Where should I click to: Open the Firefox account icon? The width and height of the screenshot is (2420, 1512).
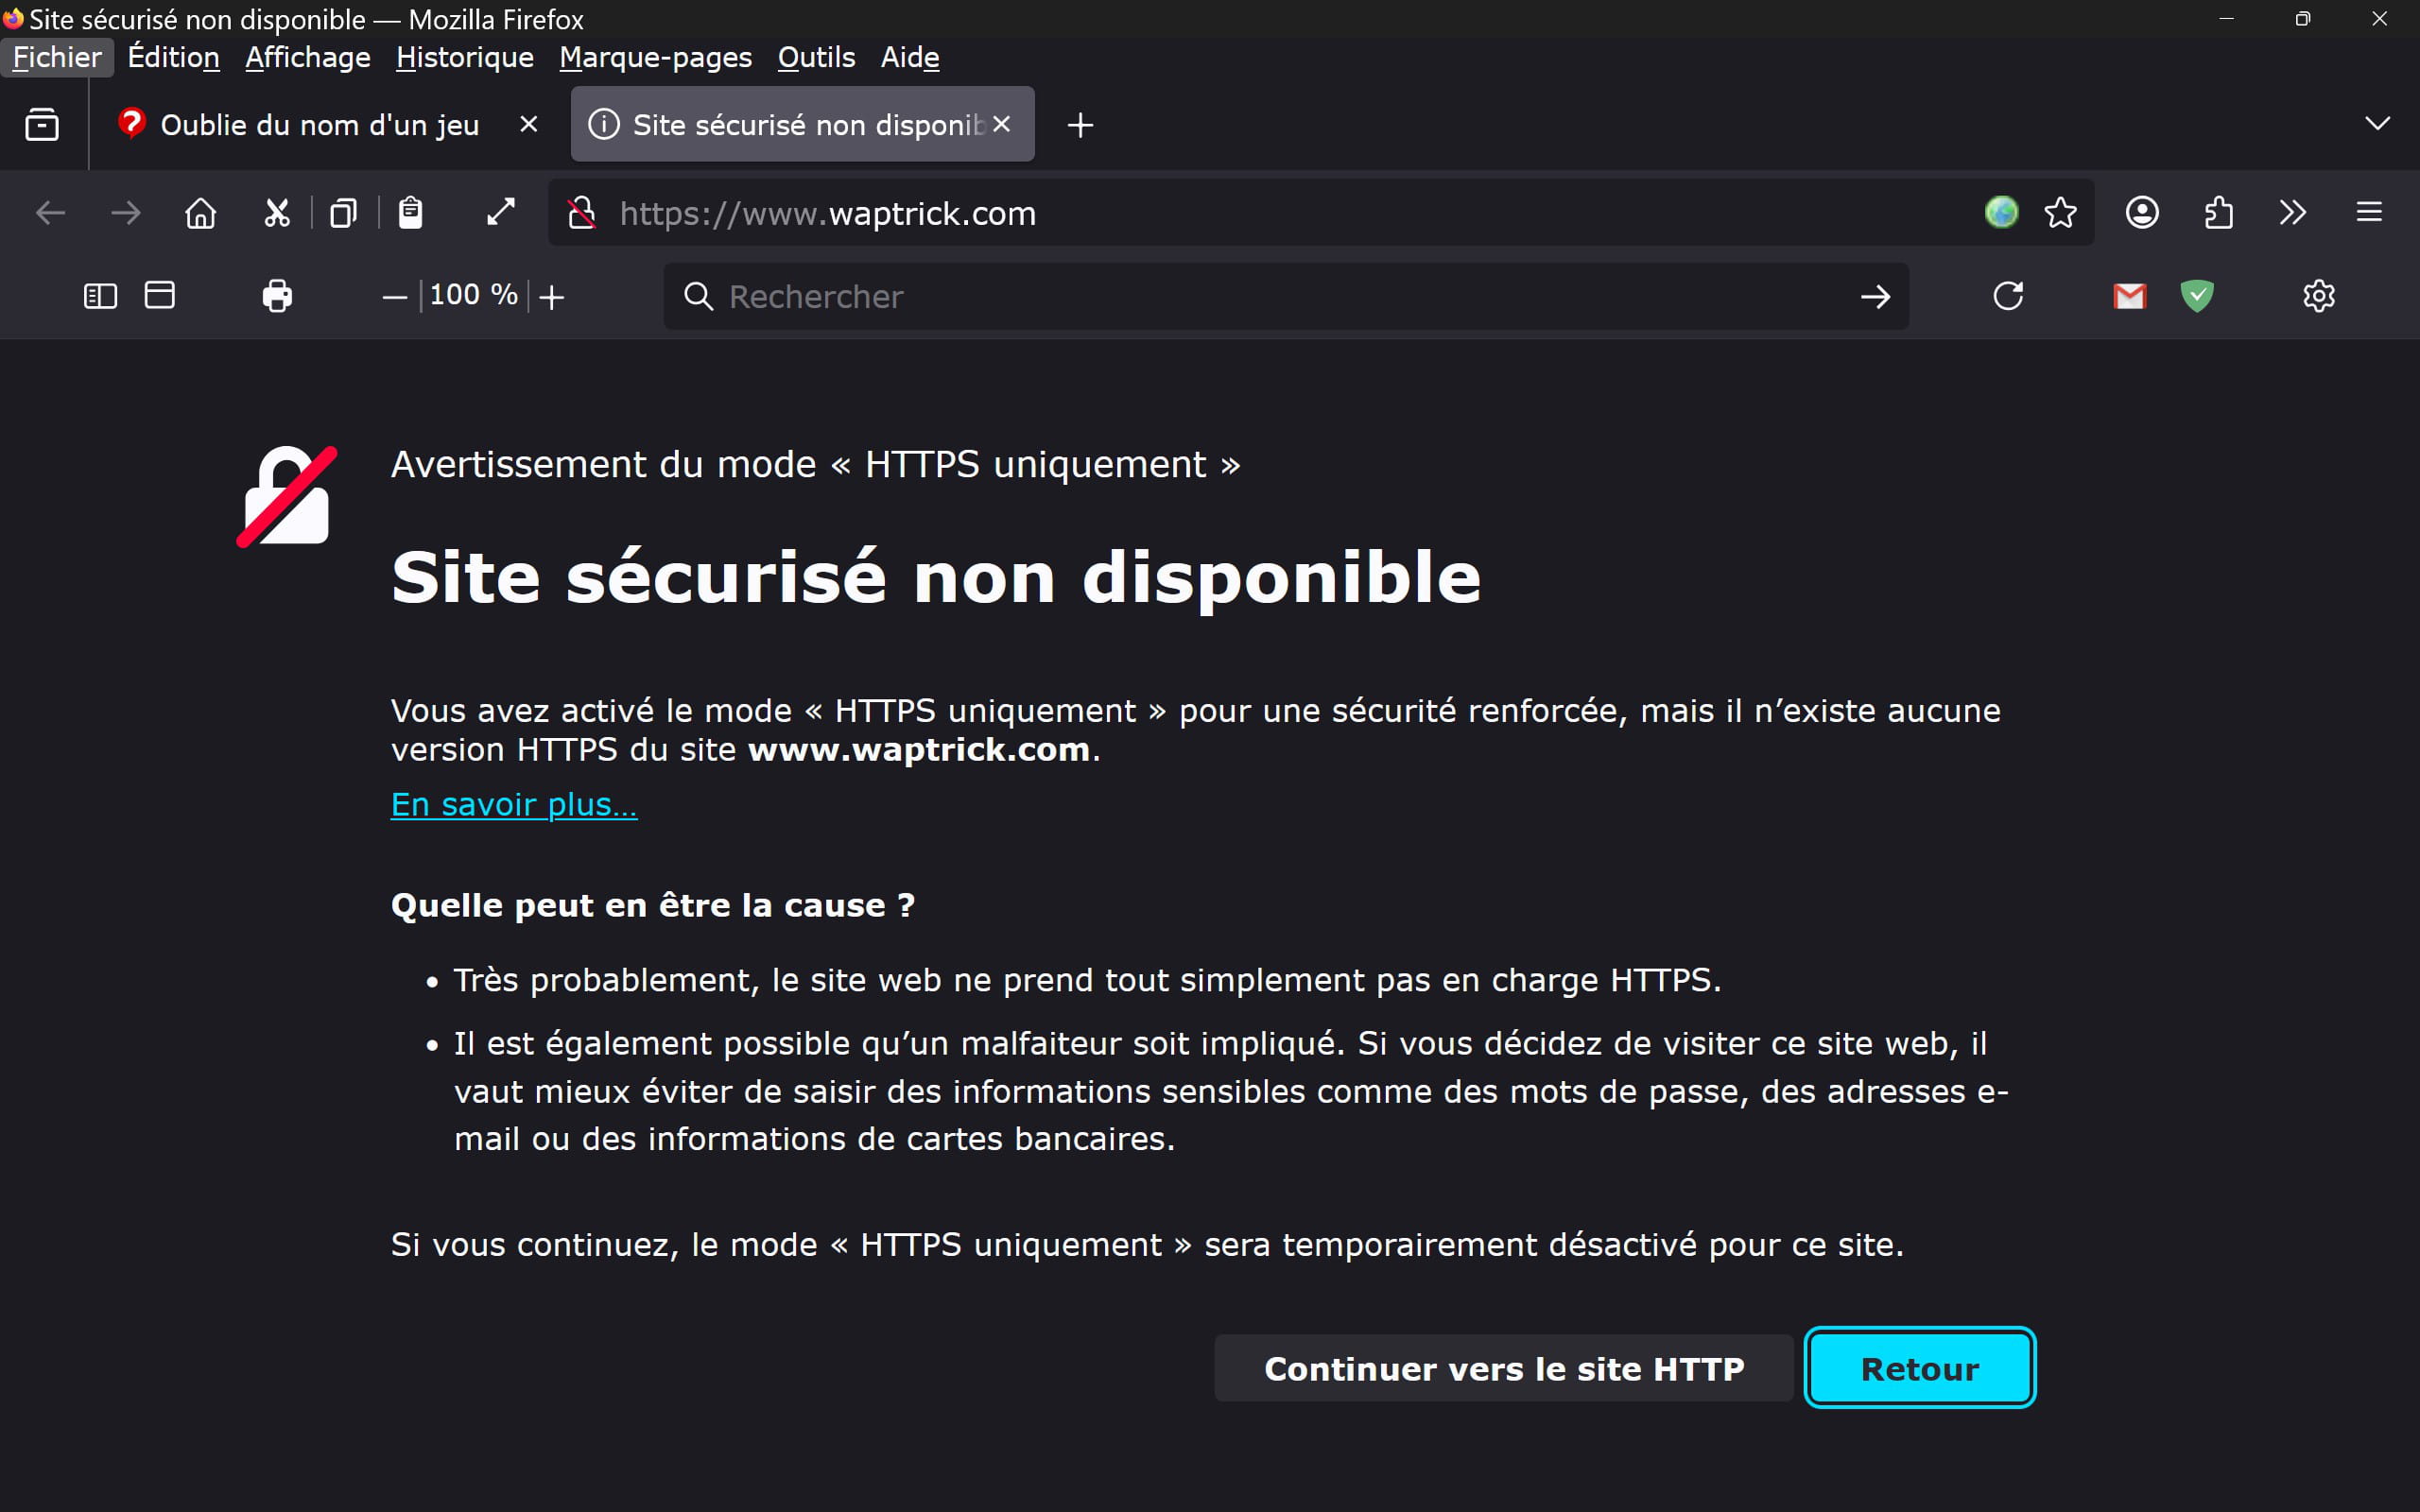tap(2142, 213)
